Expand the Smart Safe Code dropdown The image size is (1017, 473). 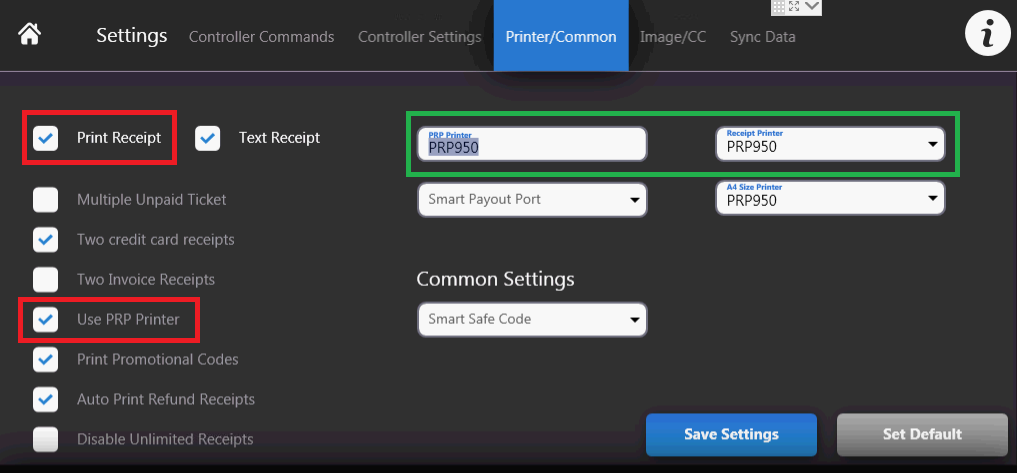pos(532,320)
